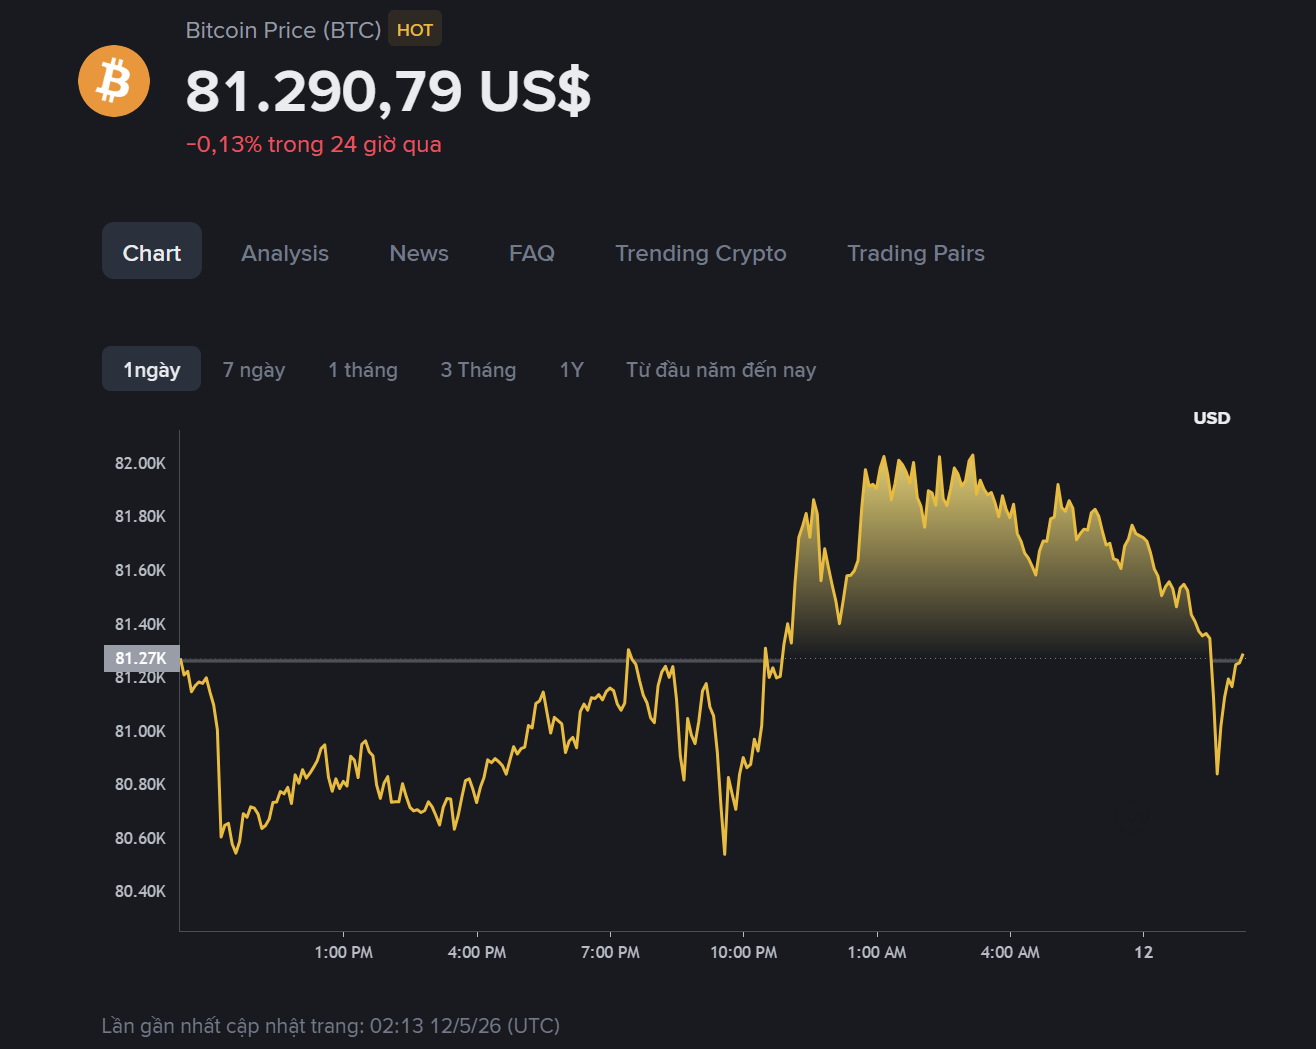Go to the Trending Crypto tab
The image size is (1316, 1049).
coord(701,253)
